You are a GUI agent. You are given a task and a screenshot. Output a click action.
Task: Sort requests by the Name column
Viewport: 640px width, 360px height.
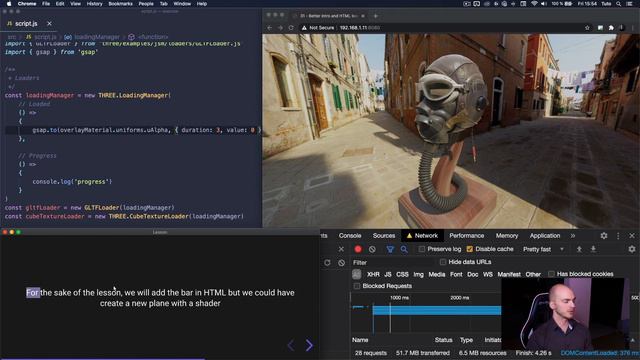coord(360,340)
